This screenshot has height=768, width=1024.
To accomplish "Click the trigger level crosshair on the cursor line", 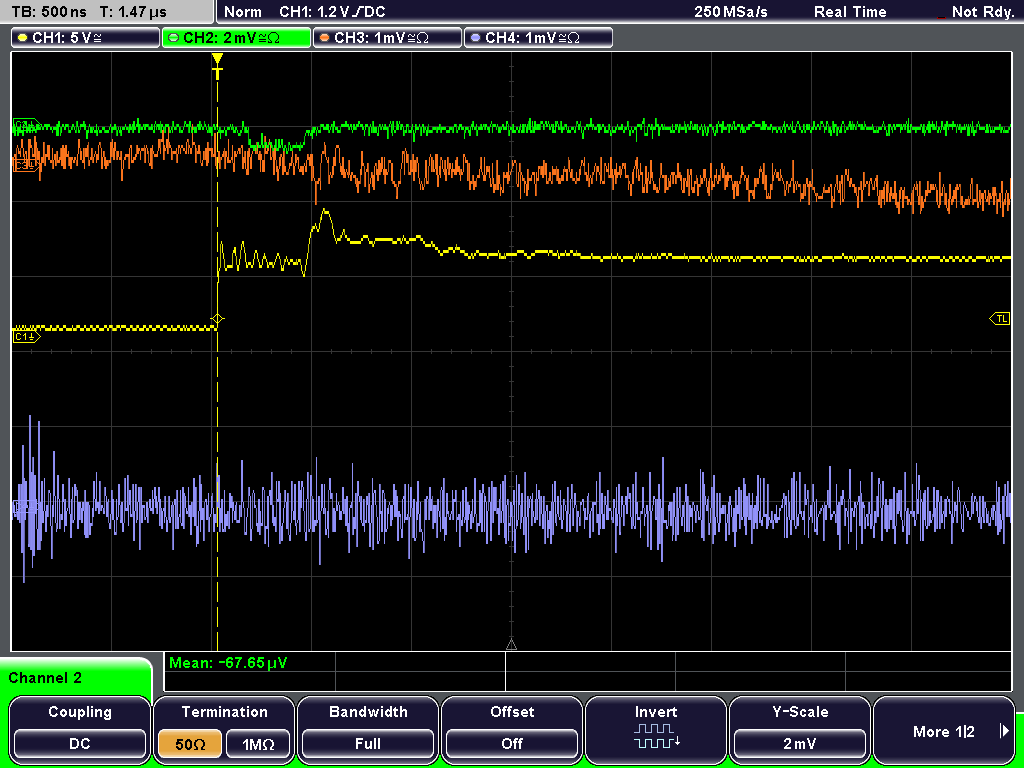I will click(x=217, y=319).
